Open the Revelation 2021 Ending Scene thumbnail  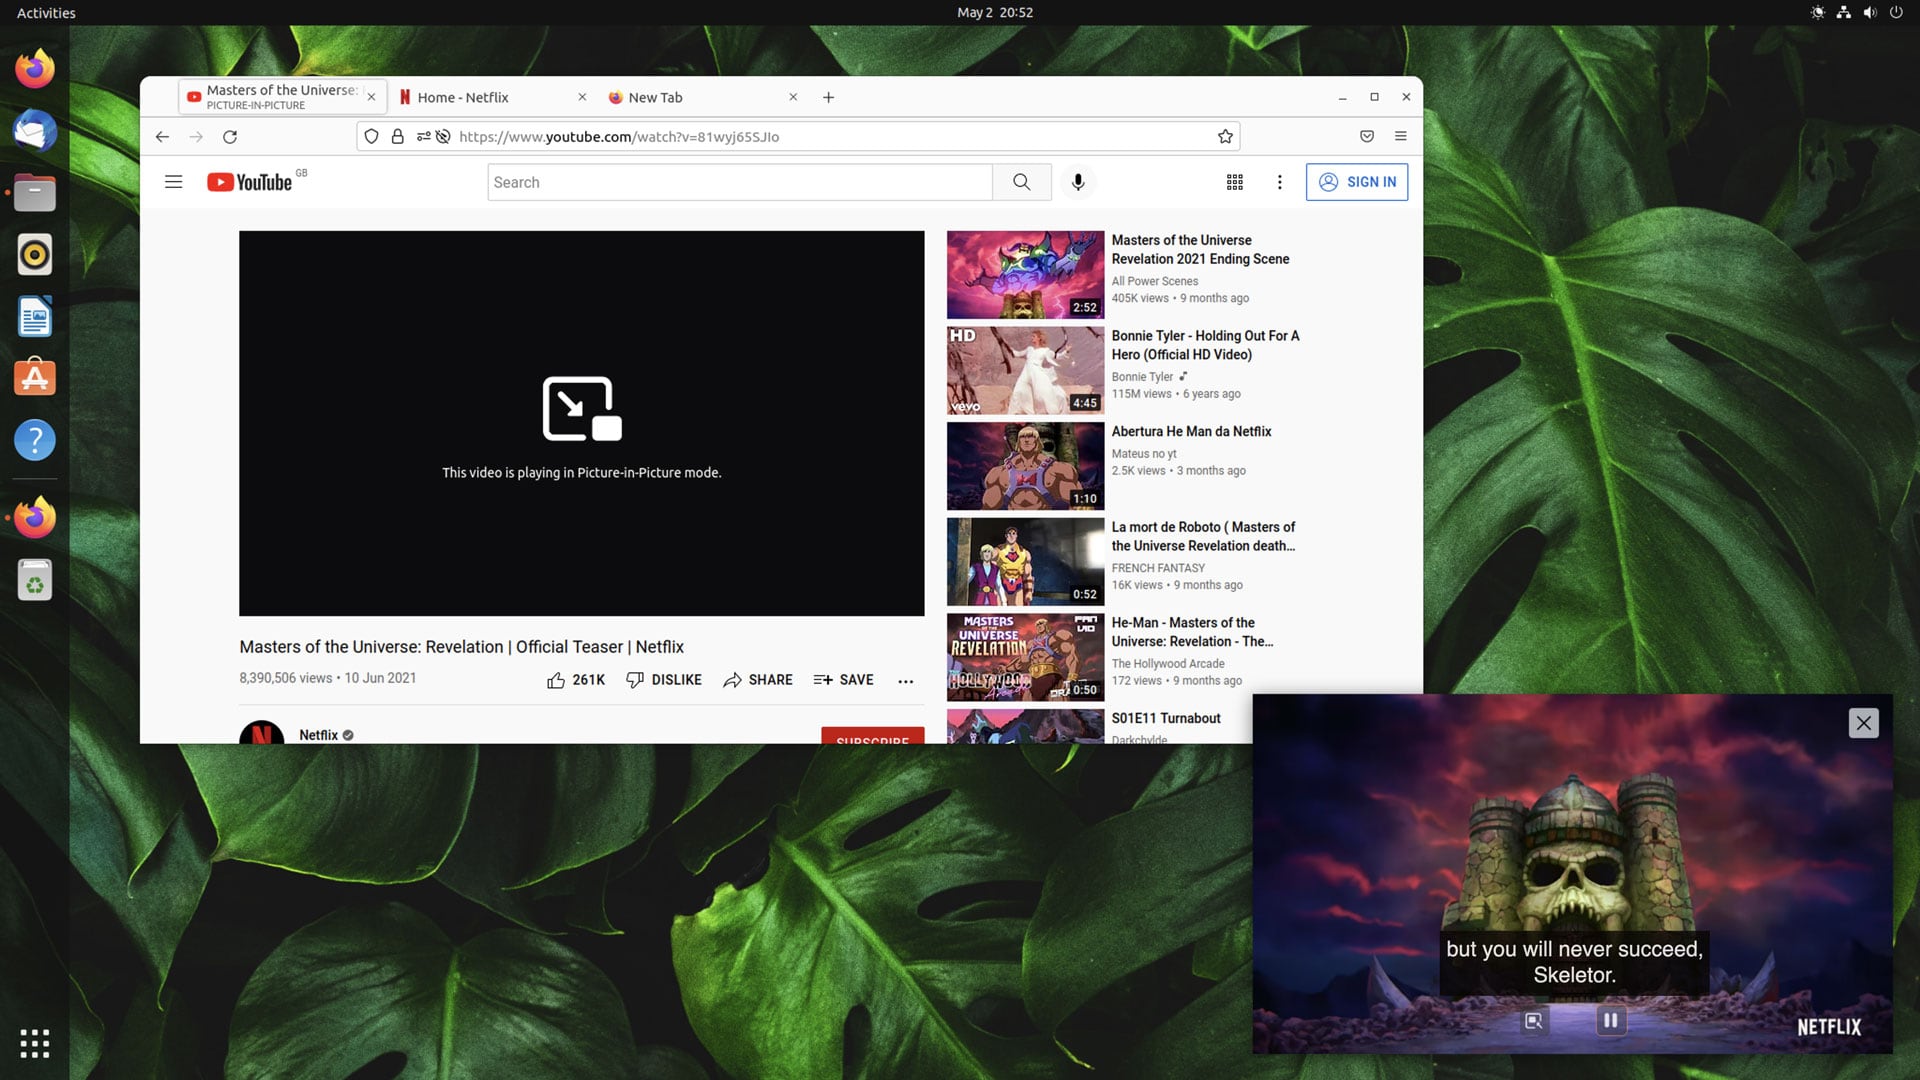[1025, 275]
